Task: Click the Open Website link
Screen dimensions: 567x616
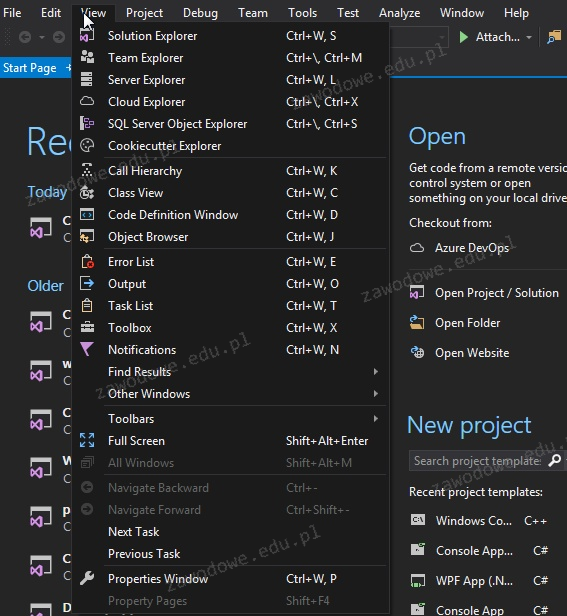Action: point(472,352)
